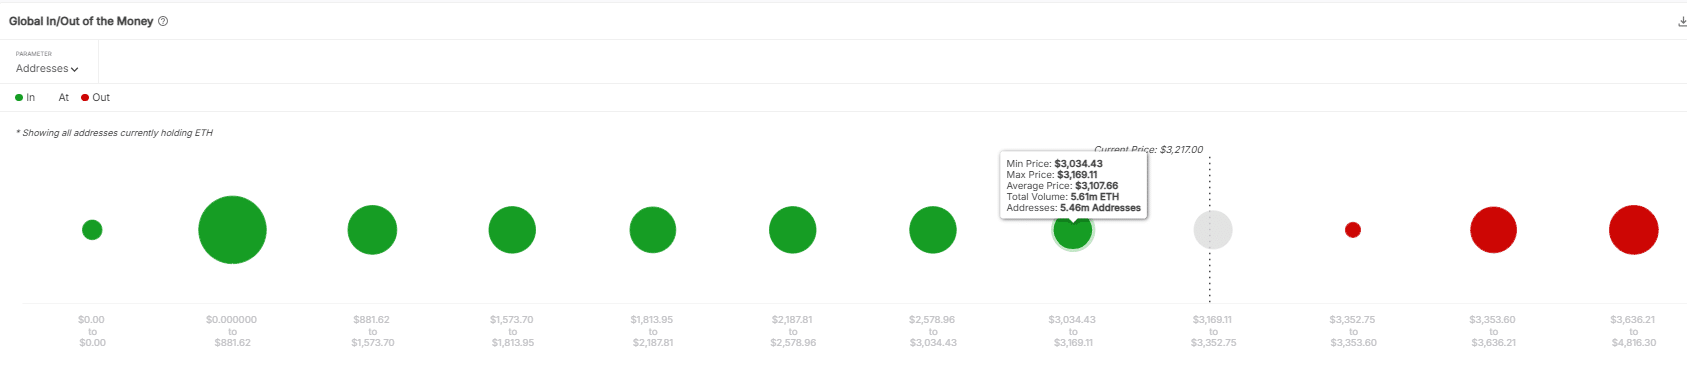This screenshot has height=369, width=1687.
Task: Select green bubble for $2,578.96 to $3,034.43
Action: (933, 230)
